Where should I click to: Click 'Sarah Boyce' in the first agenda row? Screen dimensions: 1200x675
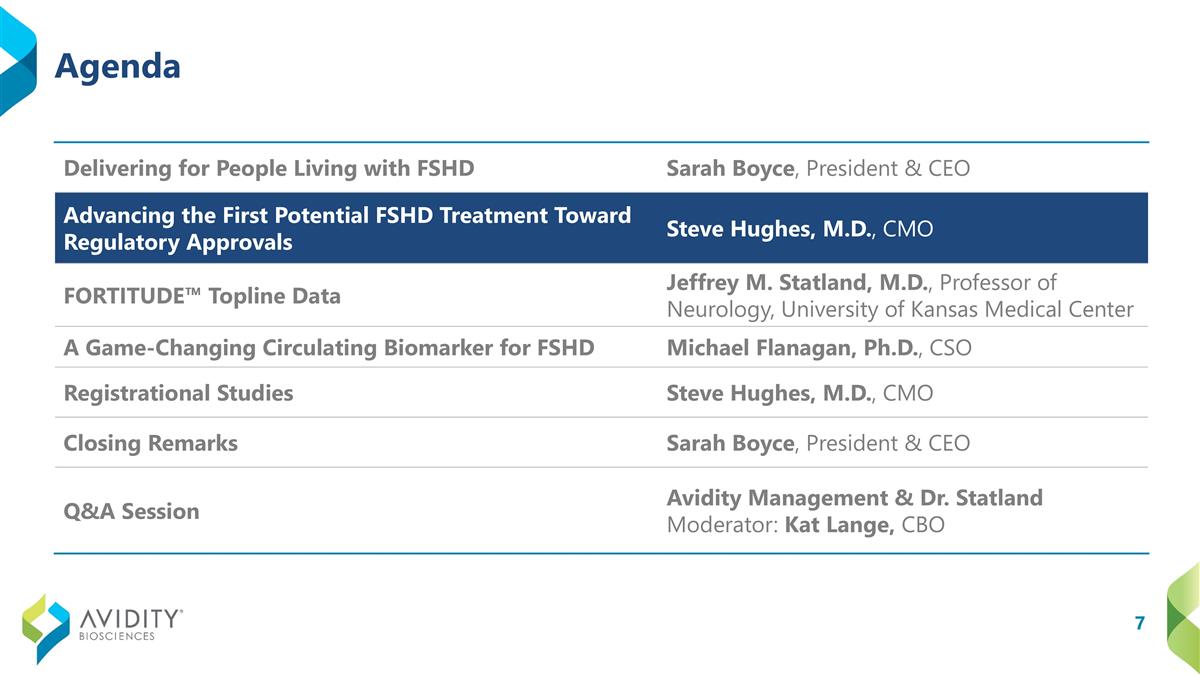pyautogui.click(x=730, y=168)
